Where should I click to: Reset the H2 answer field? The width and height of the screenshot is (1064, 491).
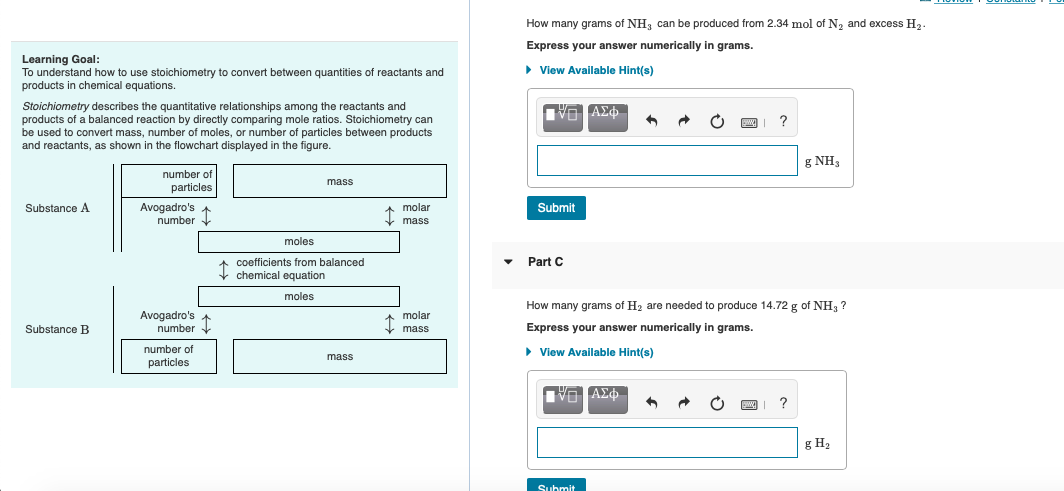(x=717, y=404)
